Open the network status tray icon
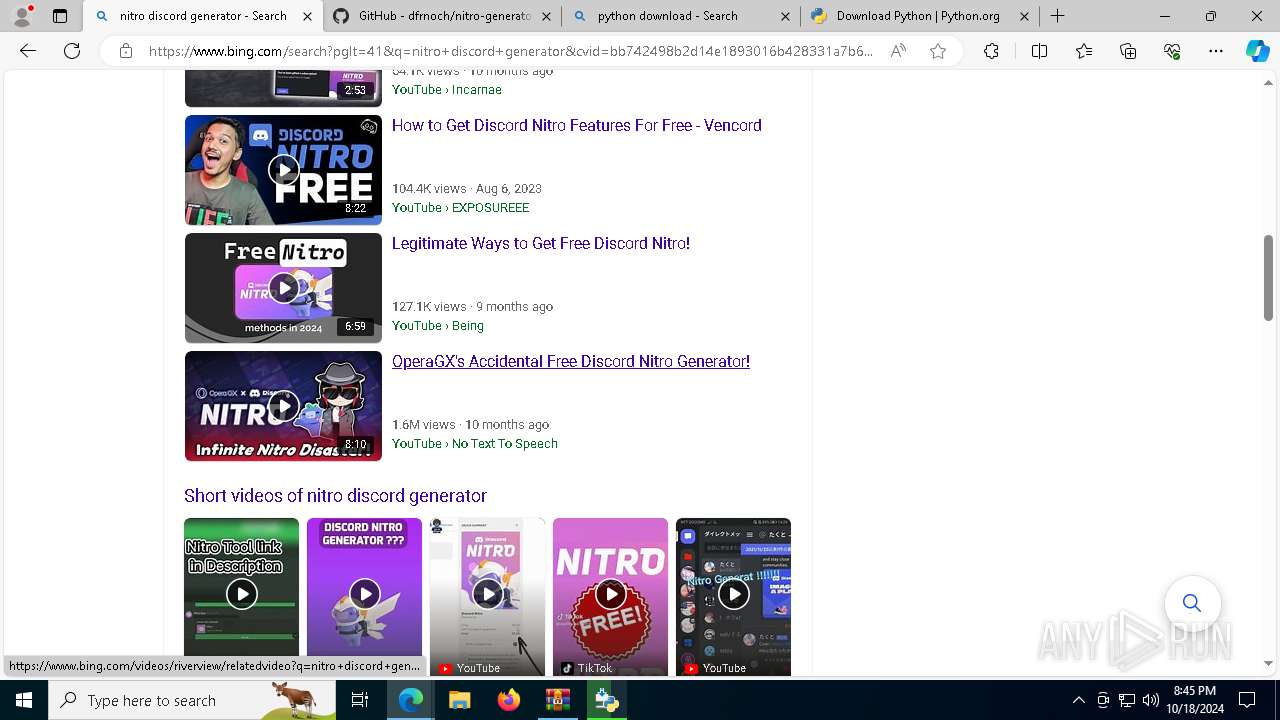1280x720 pixels. (x=1127, y=700)
